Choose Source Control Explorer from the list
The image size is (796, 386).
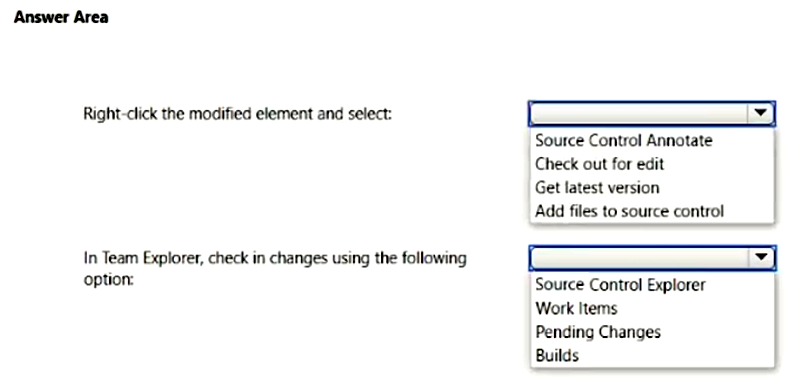pos(620,284)
